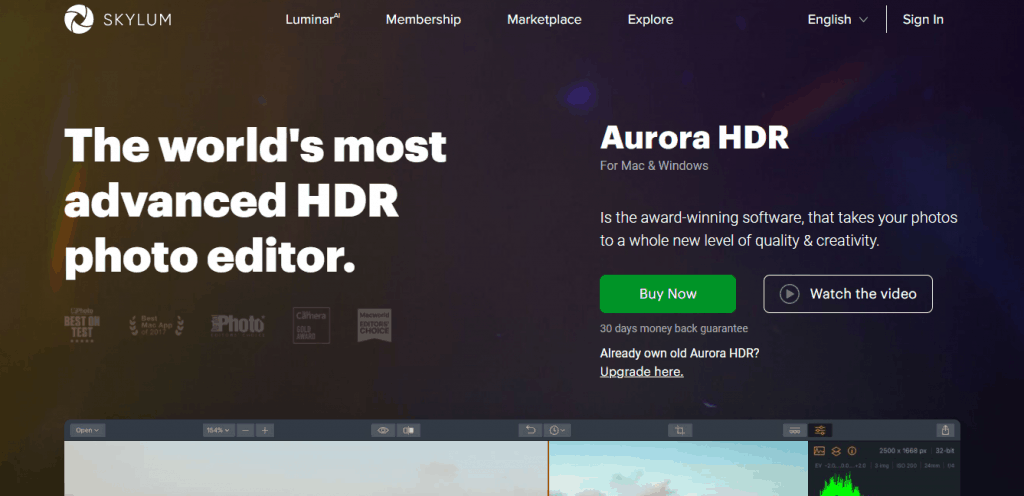The height and width of the screenshot is (496, 1024).
Task: Click the undo arrow in editor toolbar
Action: [x=532, y=430]
